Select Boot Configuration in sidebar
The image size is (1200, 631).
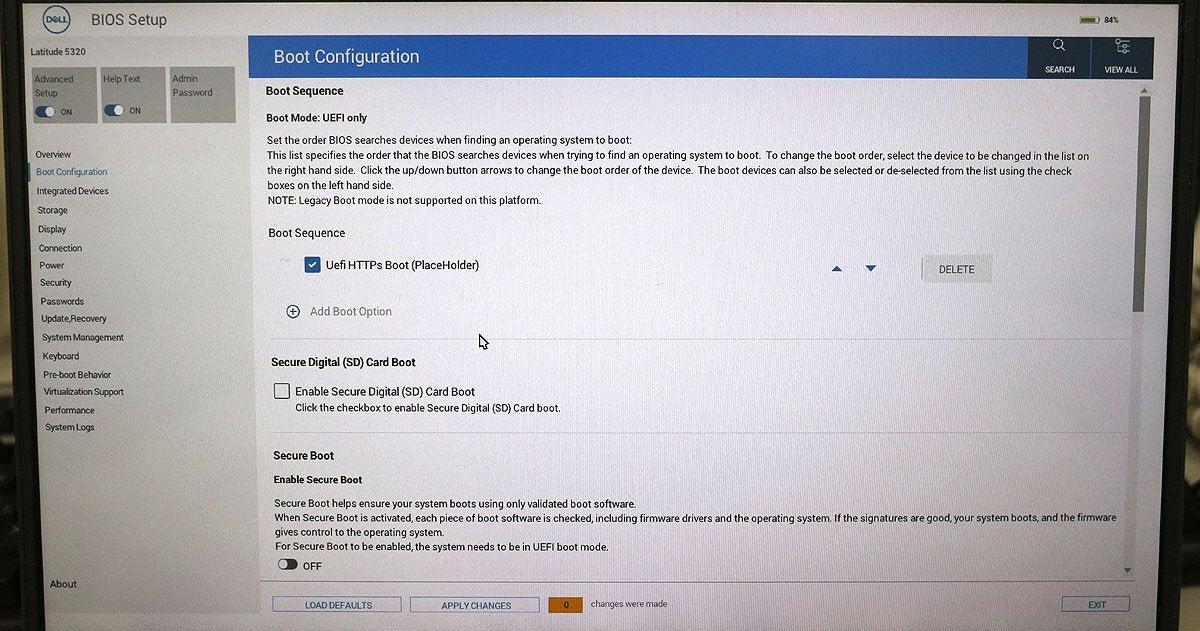click(72, 172)
